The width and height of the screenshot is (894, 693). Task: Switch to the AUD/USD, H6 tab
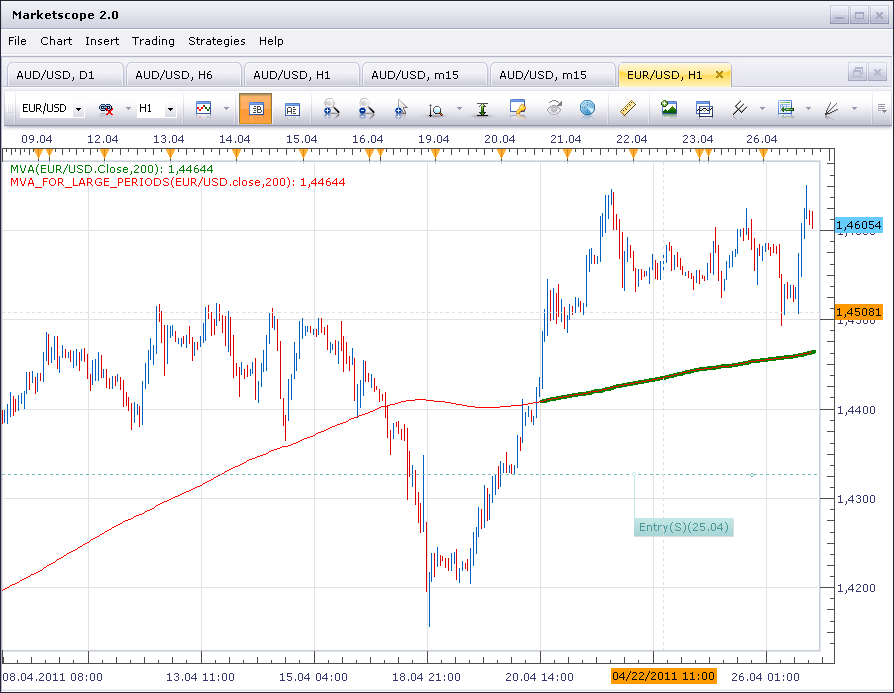point(184,75)
